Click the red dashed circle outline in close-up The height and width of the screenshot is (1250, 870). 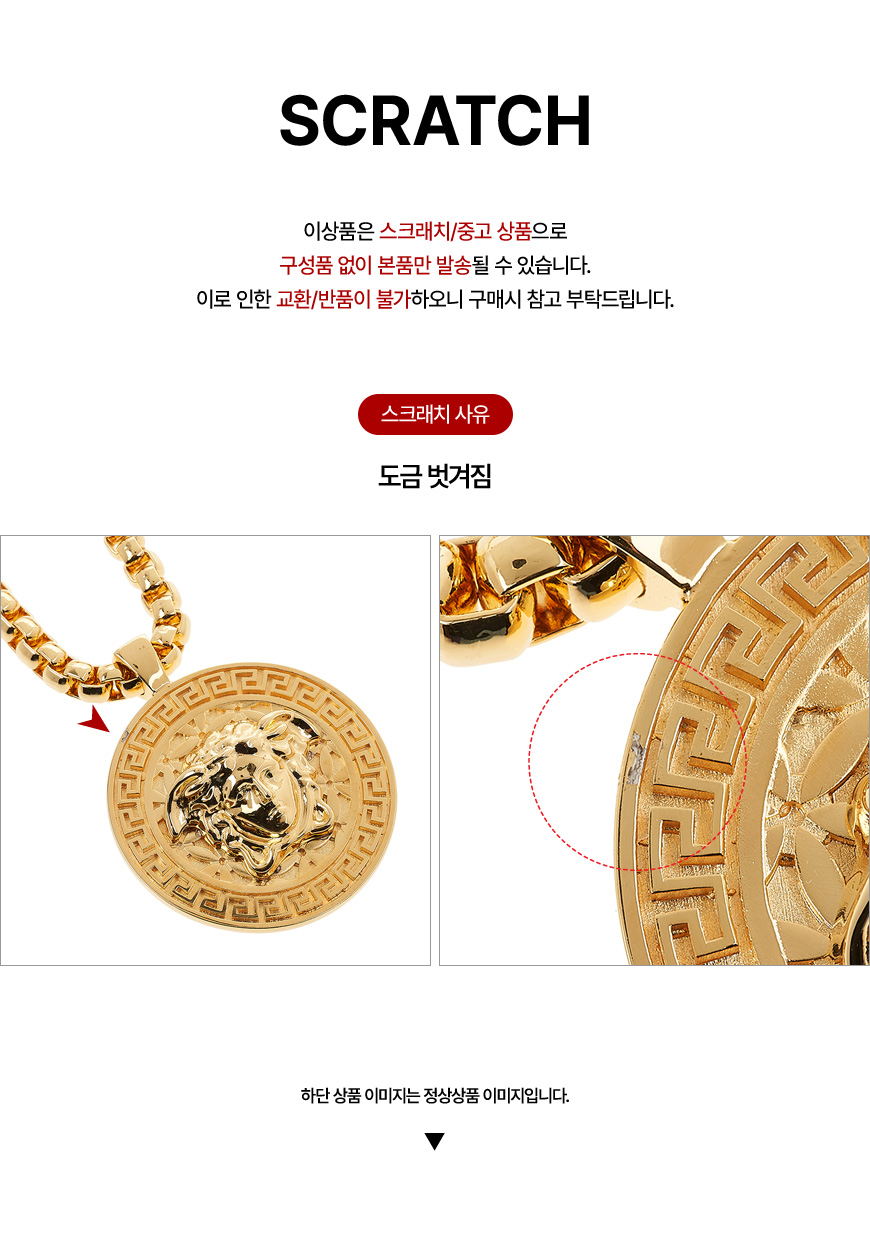(x=639, y=762)
